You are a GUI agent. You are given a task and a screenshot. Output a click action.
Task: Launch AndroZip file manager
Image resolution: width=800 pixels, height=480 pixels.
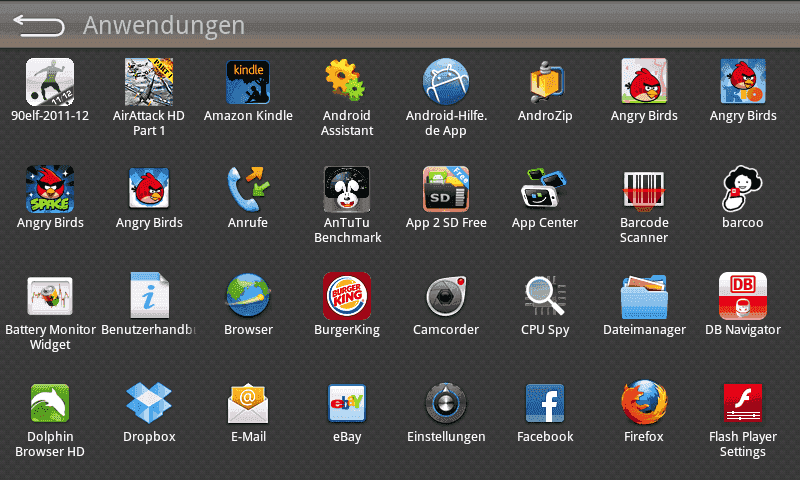tap(545, 82)
